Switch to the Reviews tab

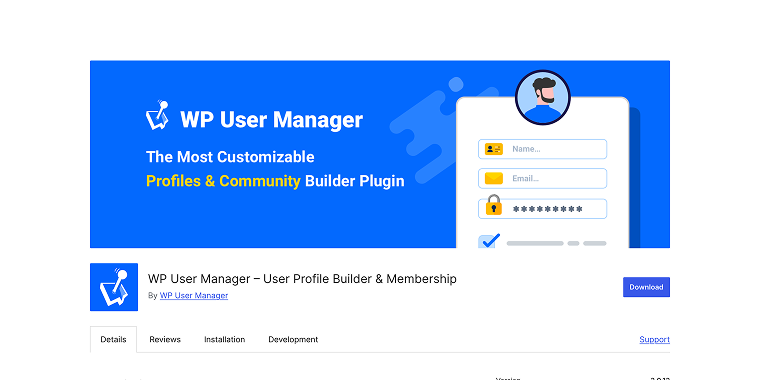coord(165,339)
